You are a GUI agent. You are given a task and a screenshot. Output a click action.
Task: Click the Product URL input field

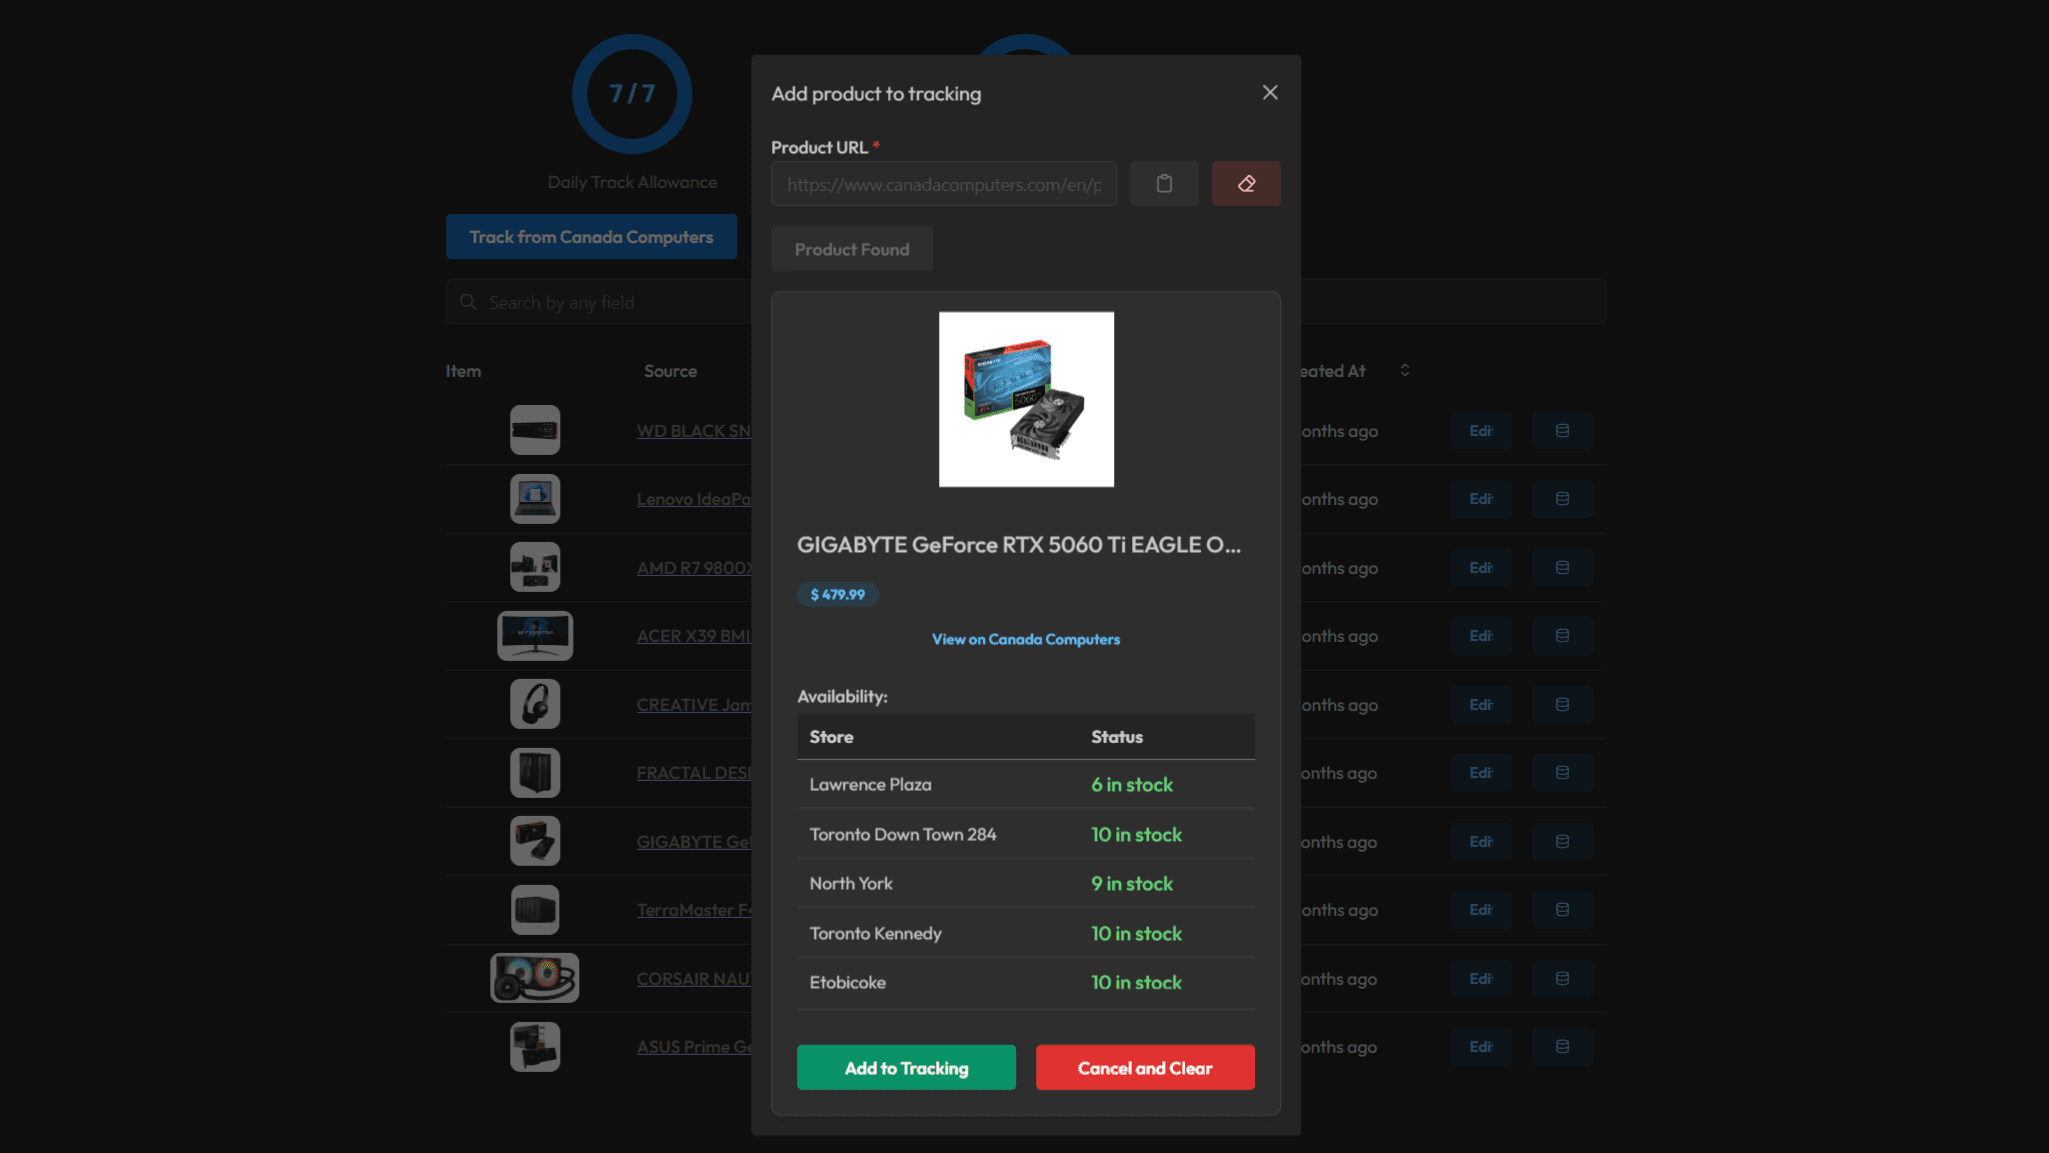943,184
